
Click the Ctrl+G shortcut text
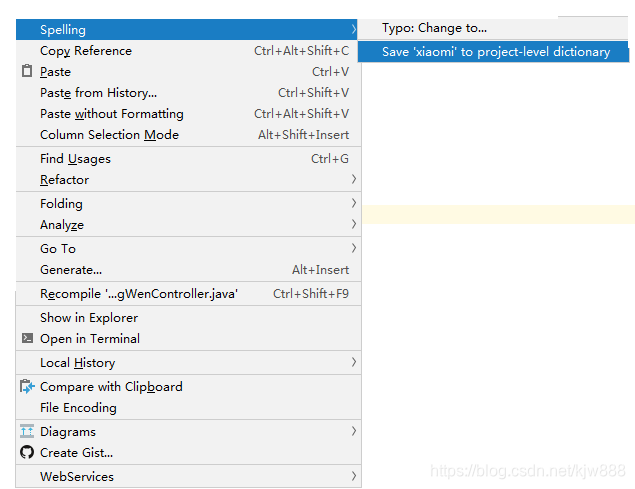tap(330, 159)
